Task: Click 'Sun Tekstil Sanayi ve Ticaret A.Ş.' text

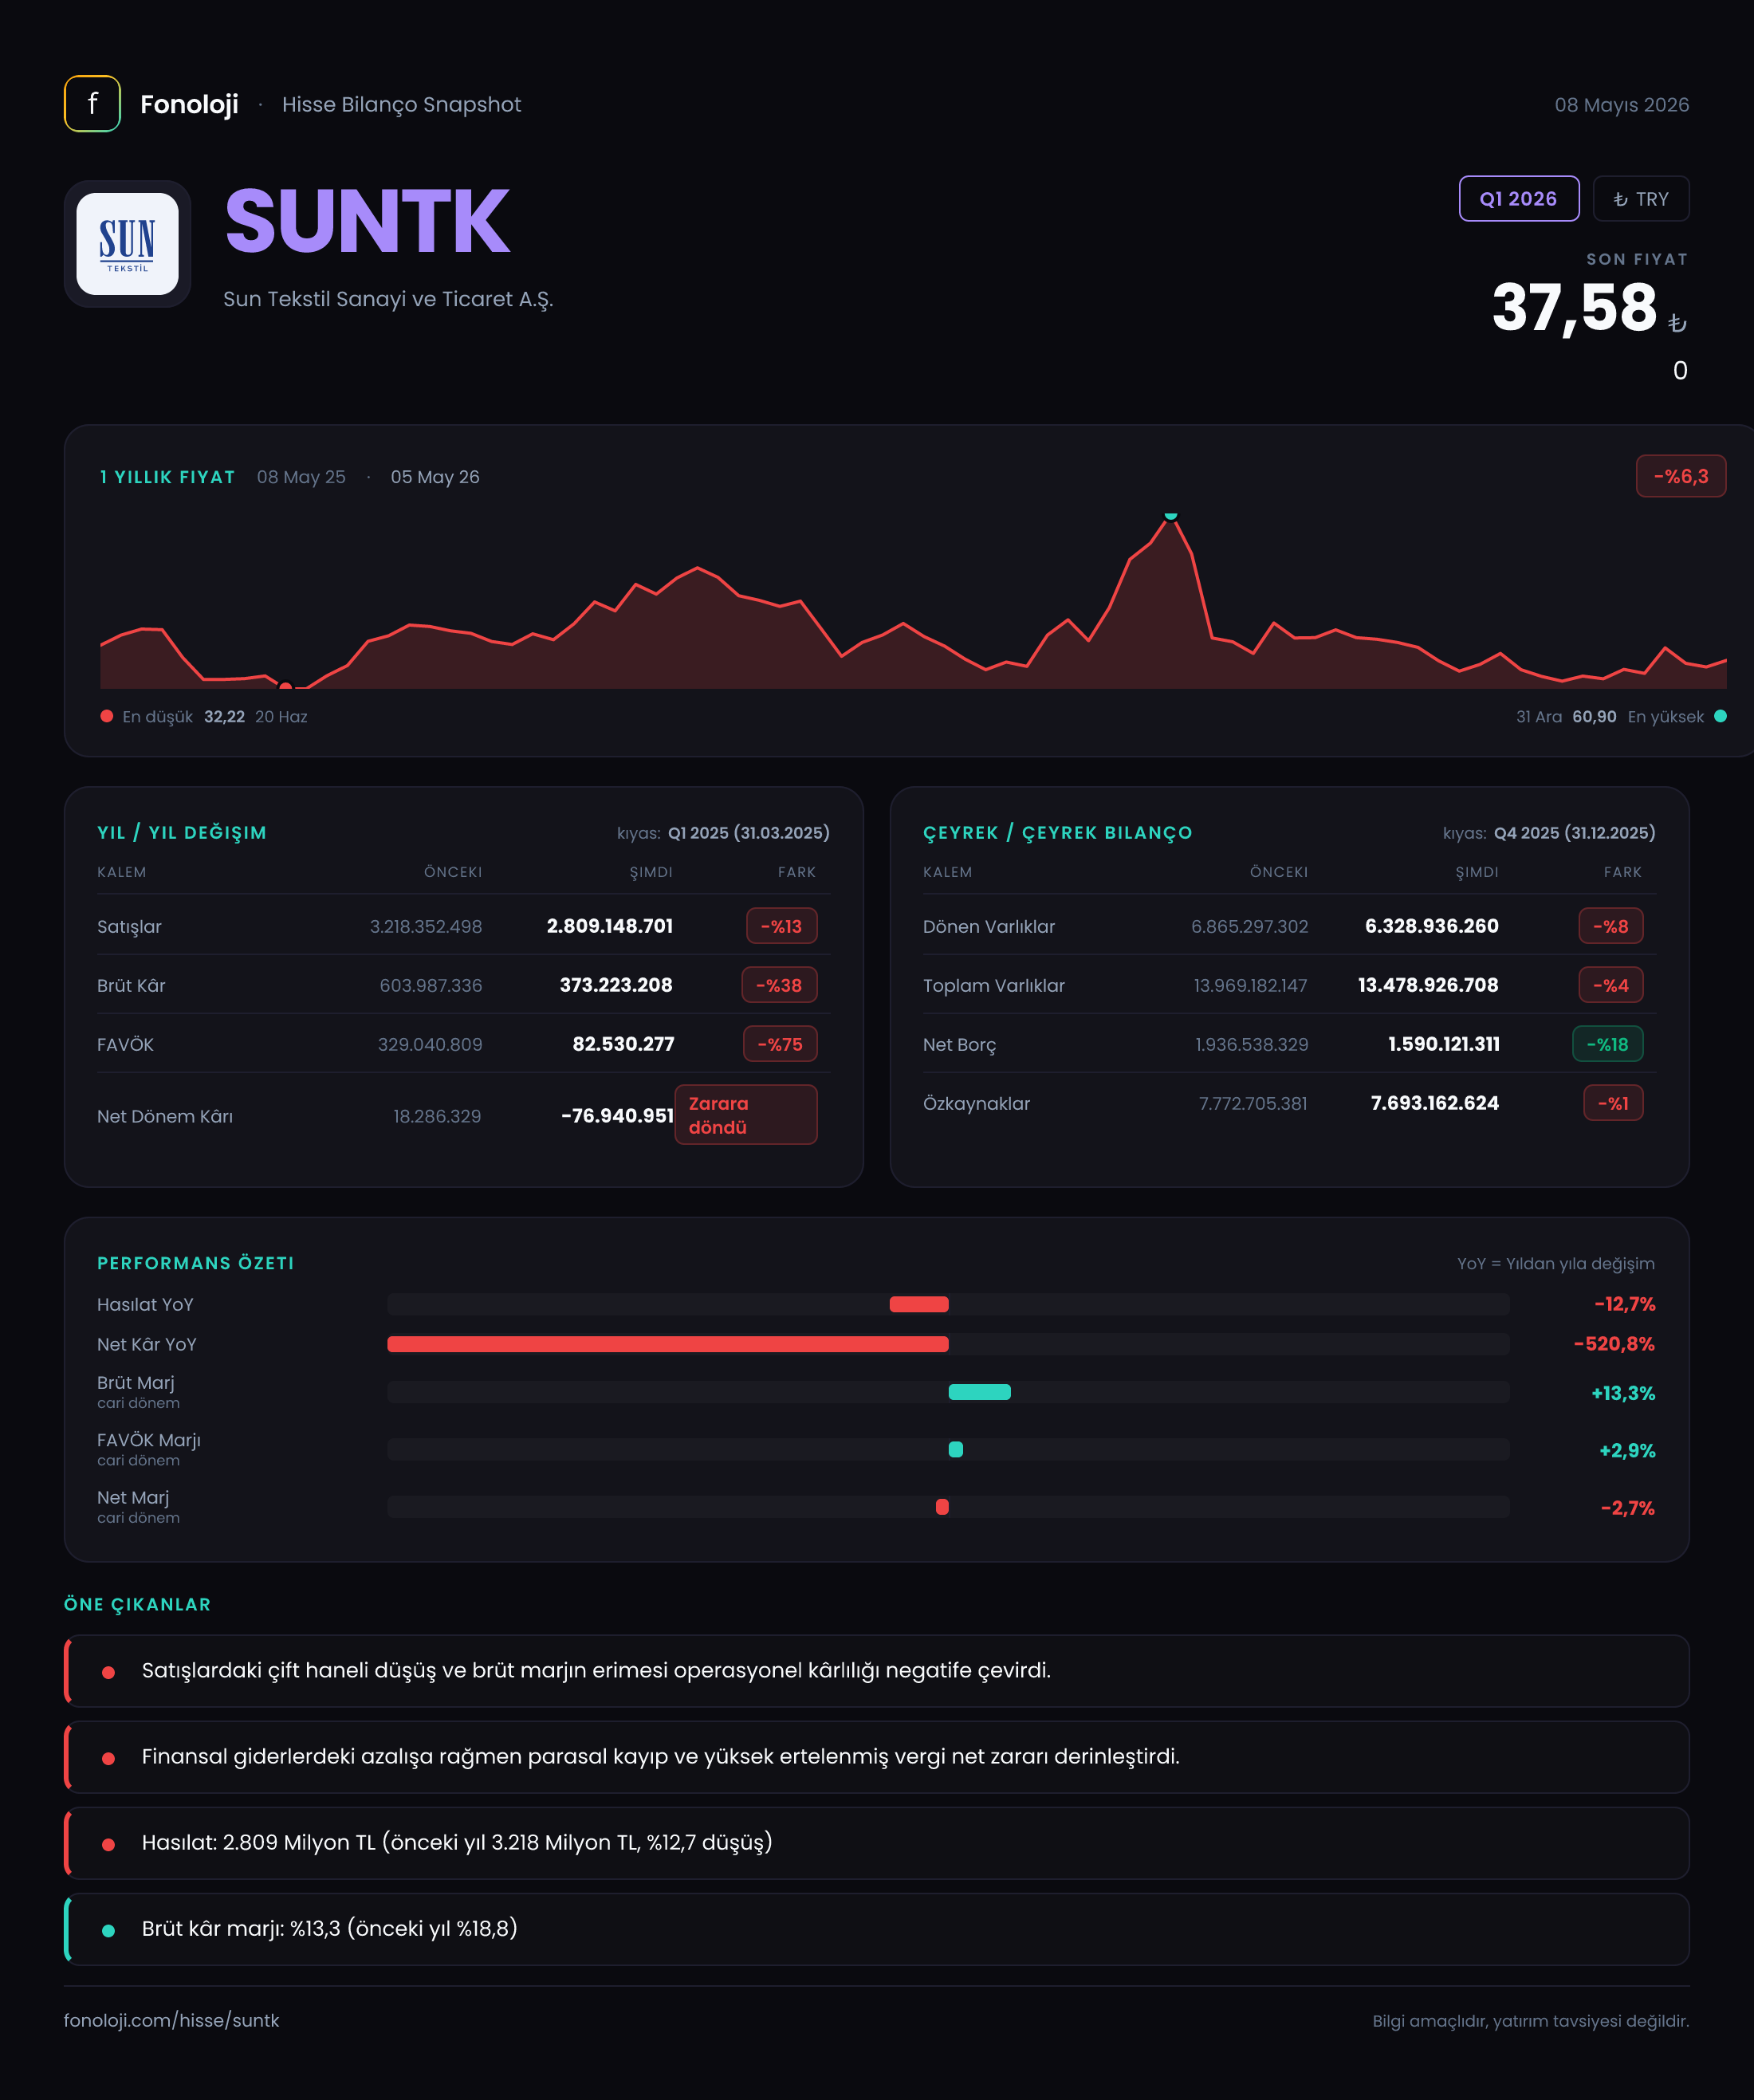Action: (x=388, y=299)
